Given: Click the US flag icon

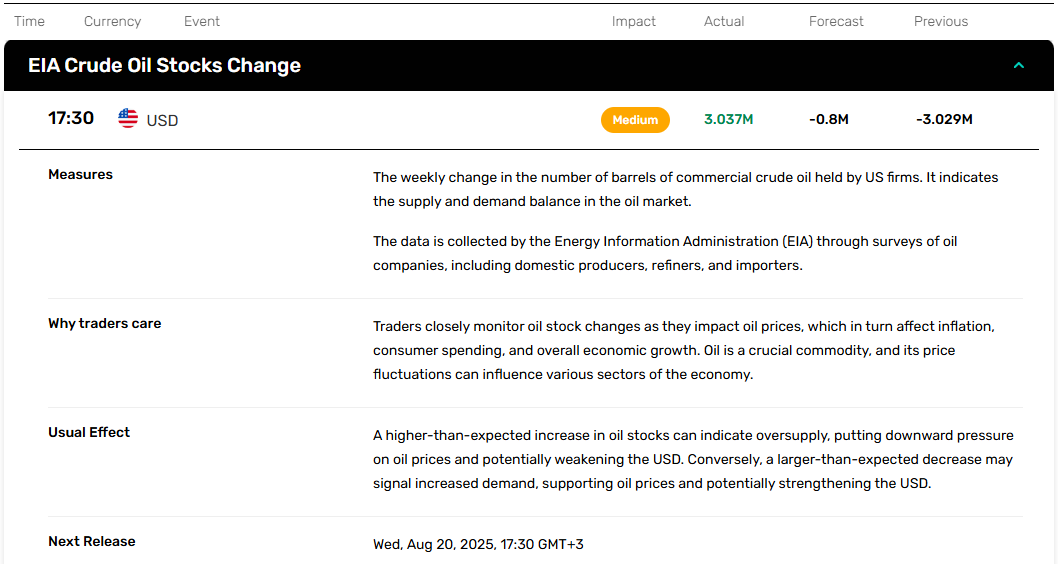Looking at the screenshot, I should (x=128, y=118).
